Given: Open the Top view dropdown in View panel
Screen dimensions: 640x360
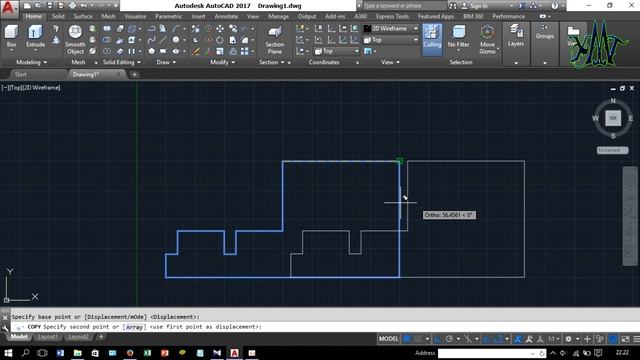Looking at the screenshot, I should click(391, 40).
